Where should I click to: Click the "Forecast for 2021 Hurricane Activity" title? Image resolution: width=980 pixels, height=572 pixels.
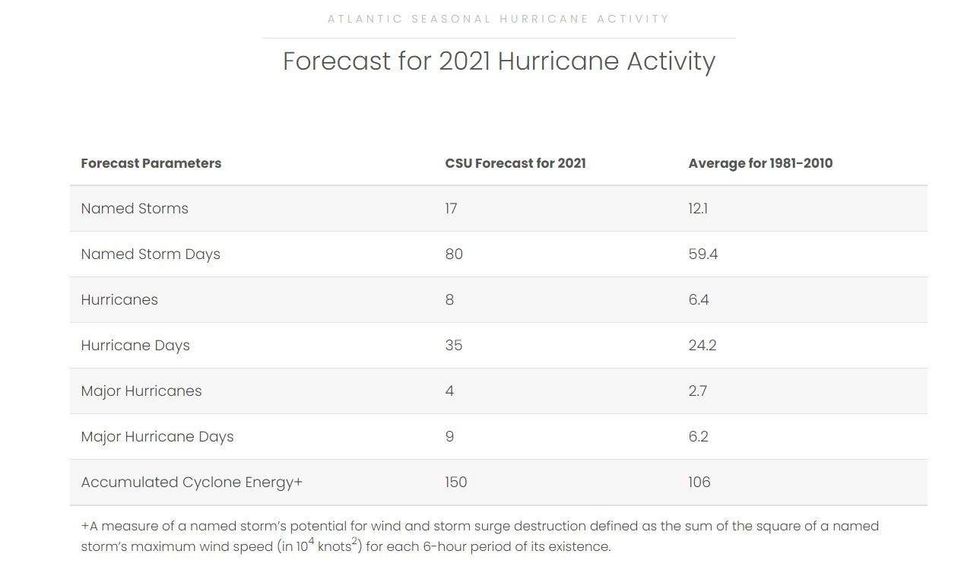499,61
